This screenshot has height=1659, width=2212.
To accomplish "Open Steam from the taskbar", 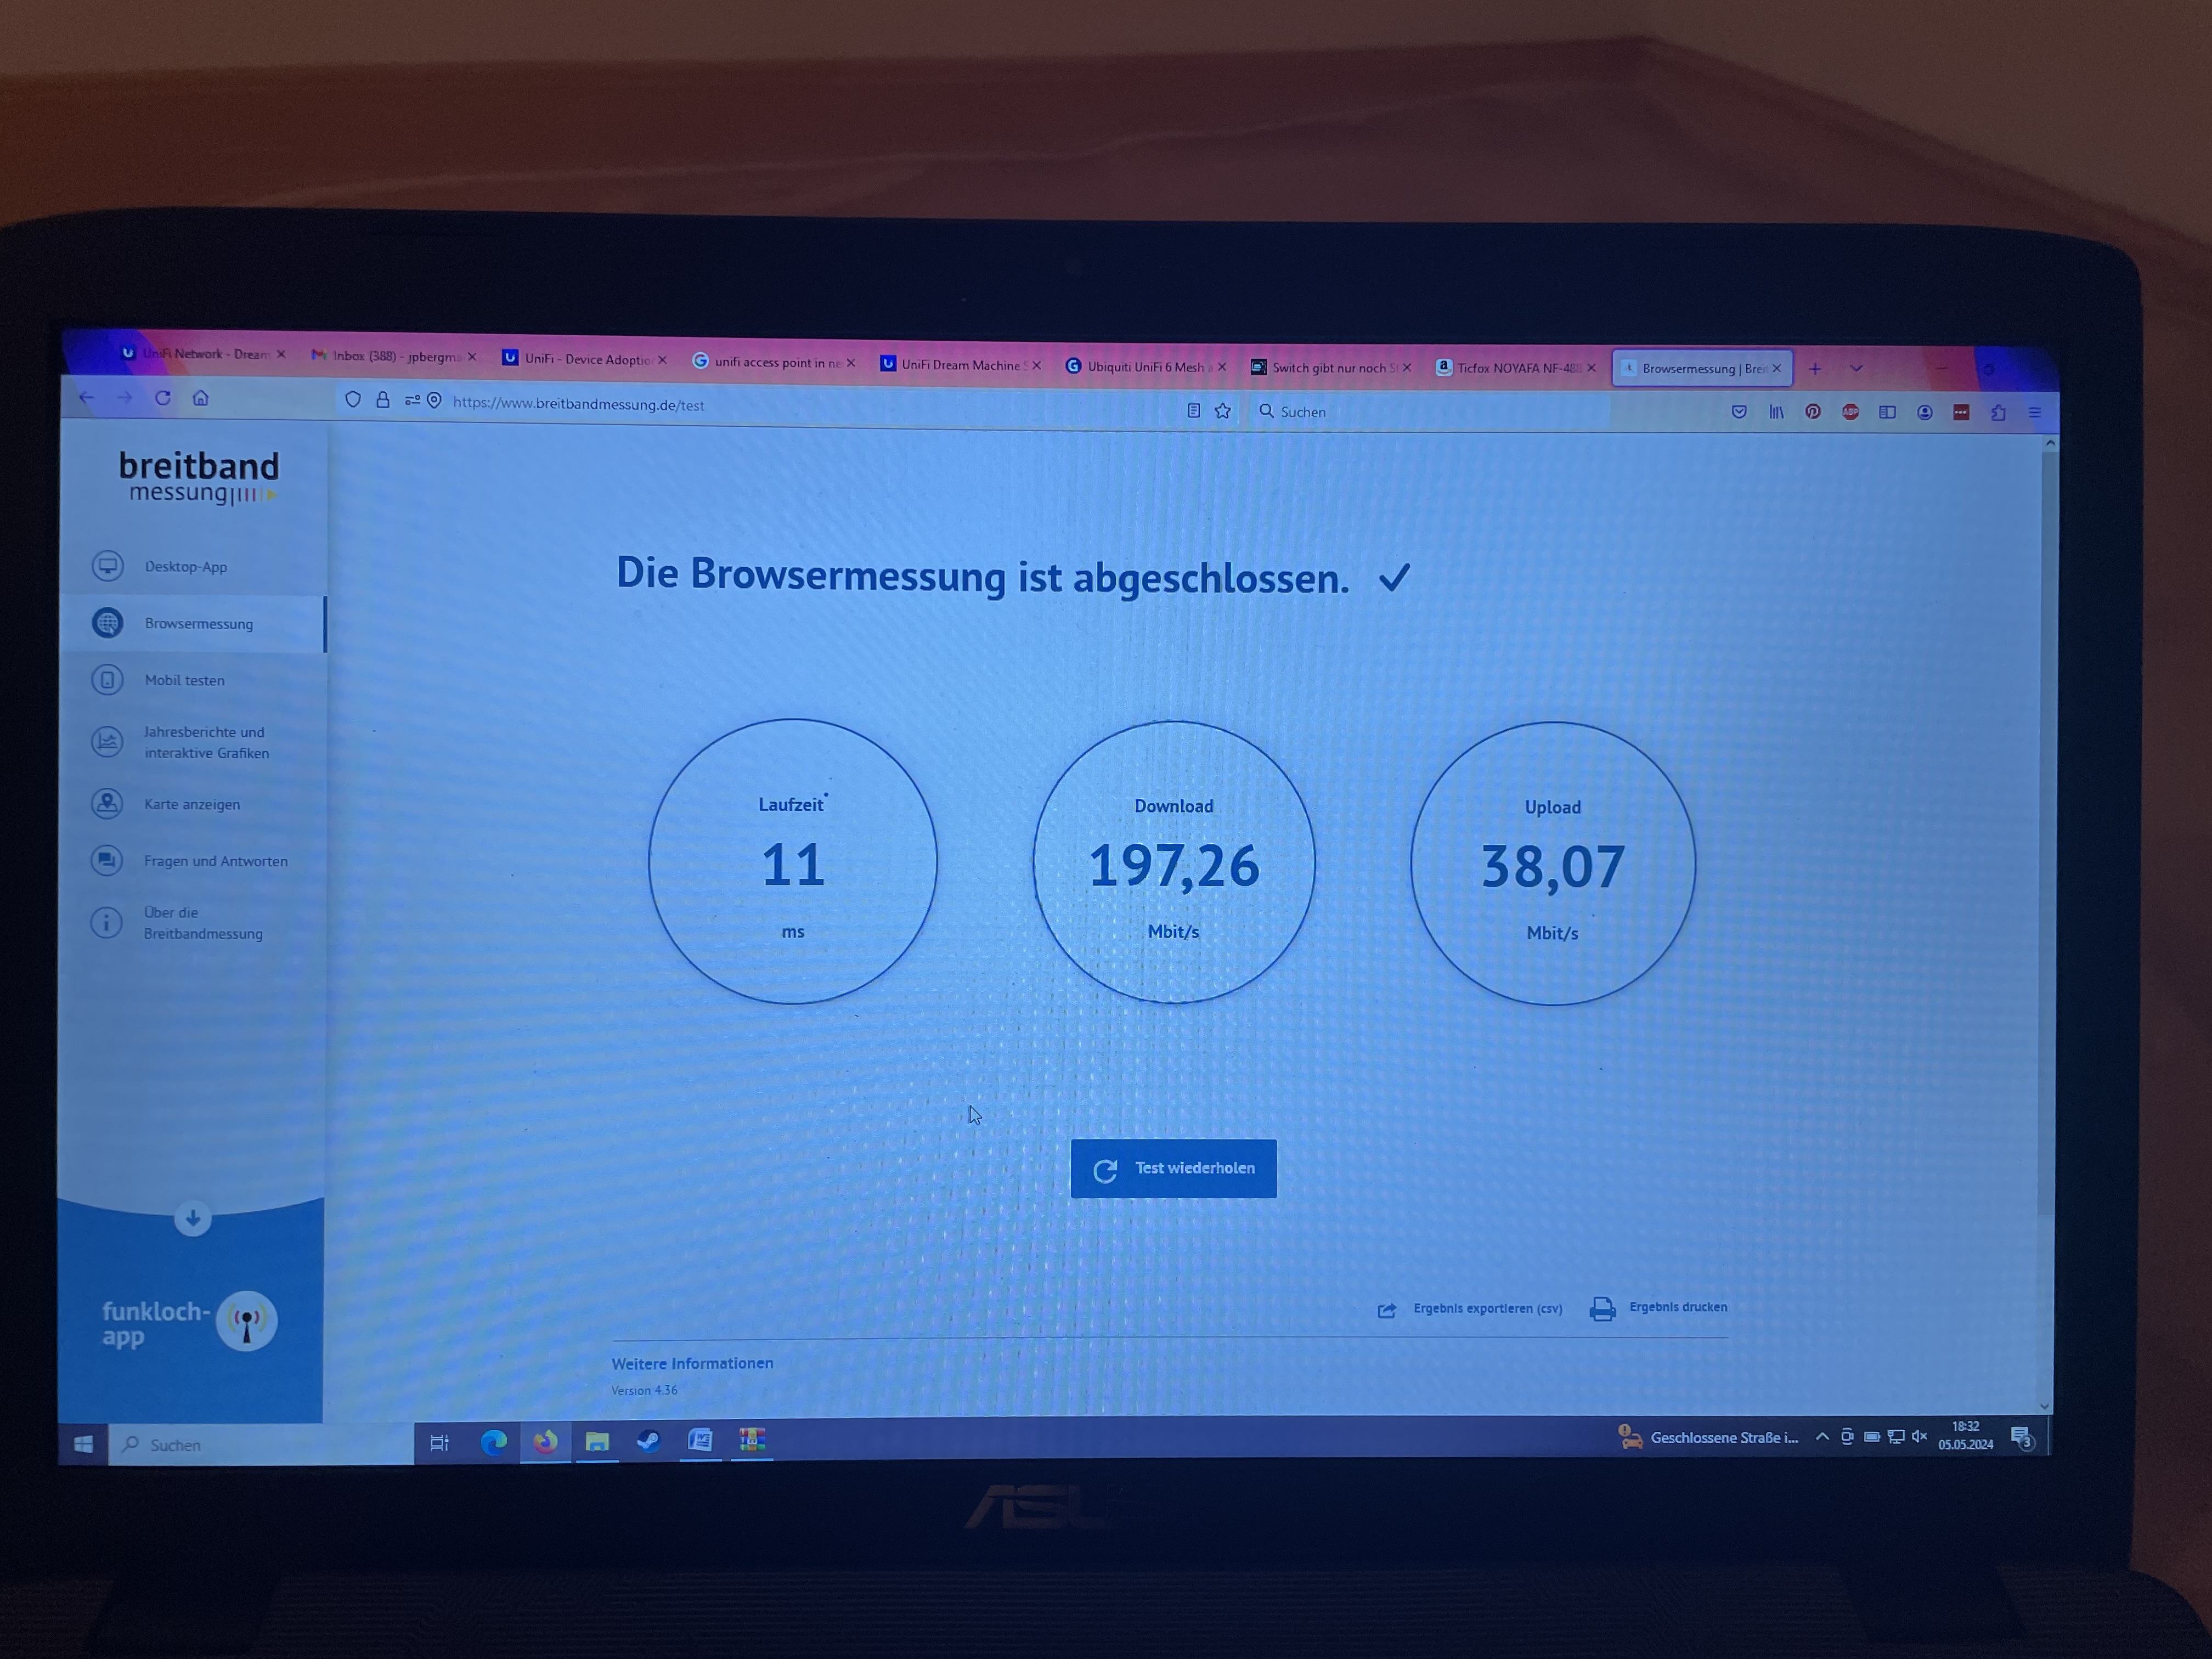I will click(648, 1441).
